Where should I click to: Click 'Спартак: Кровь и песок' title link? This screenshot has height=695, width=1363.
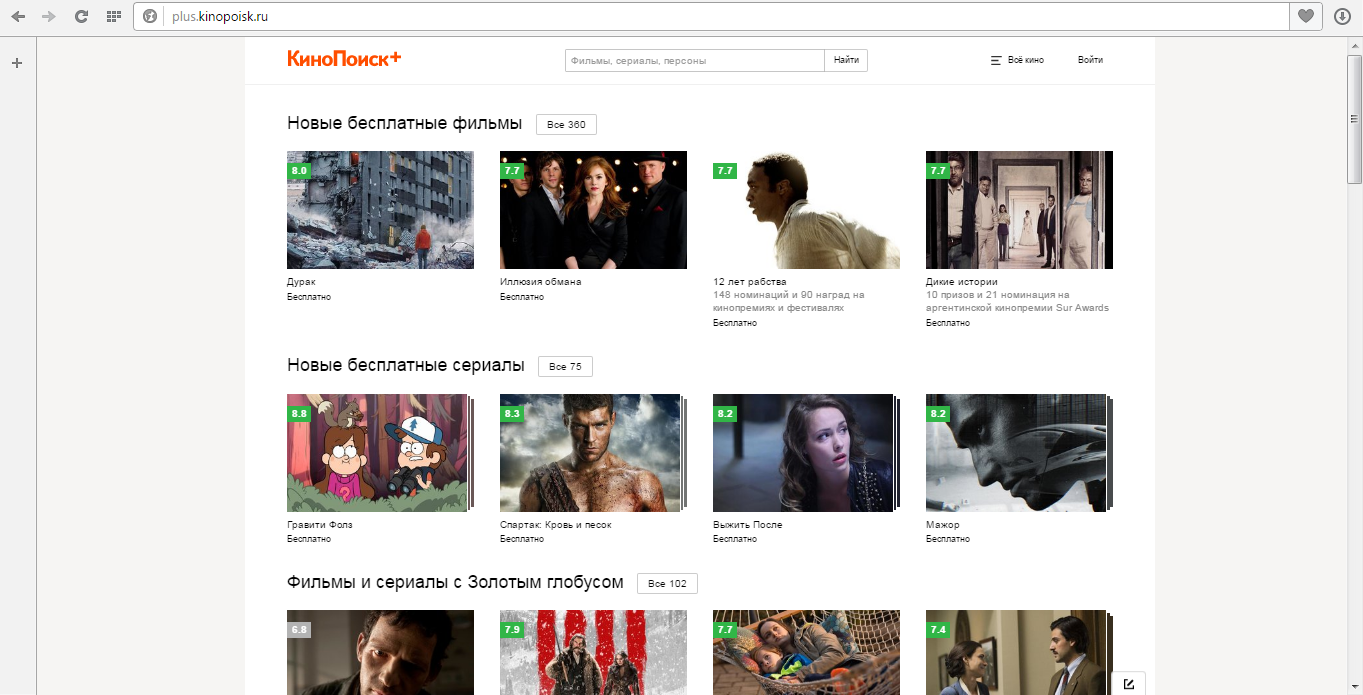point(555,525)
